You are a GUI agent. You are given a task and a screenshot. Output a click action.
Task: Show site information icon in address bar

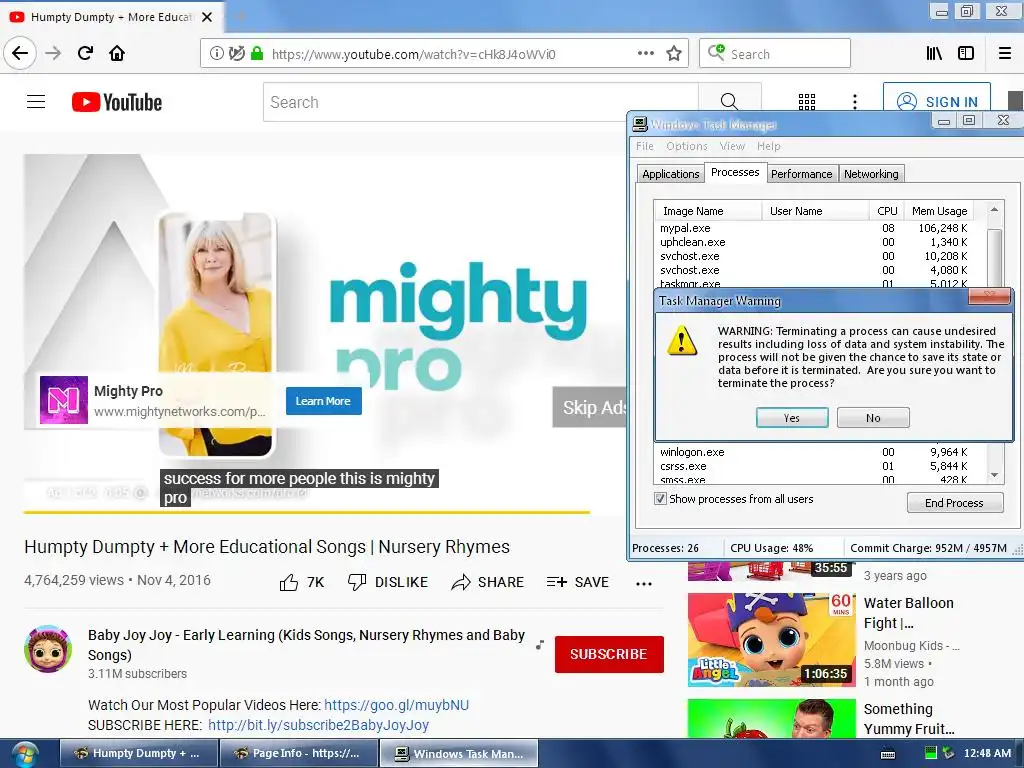(x=216, y=54)
